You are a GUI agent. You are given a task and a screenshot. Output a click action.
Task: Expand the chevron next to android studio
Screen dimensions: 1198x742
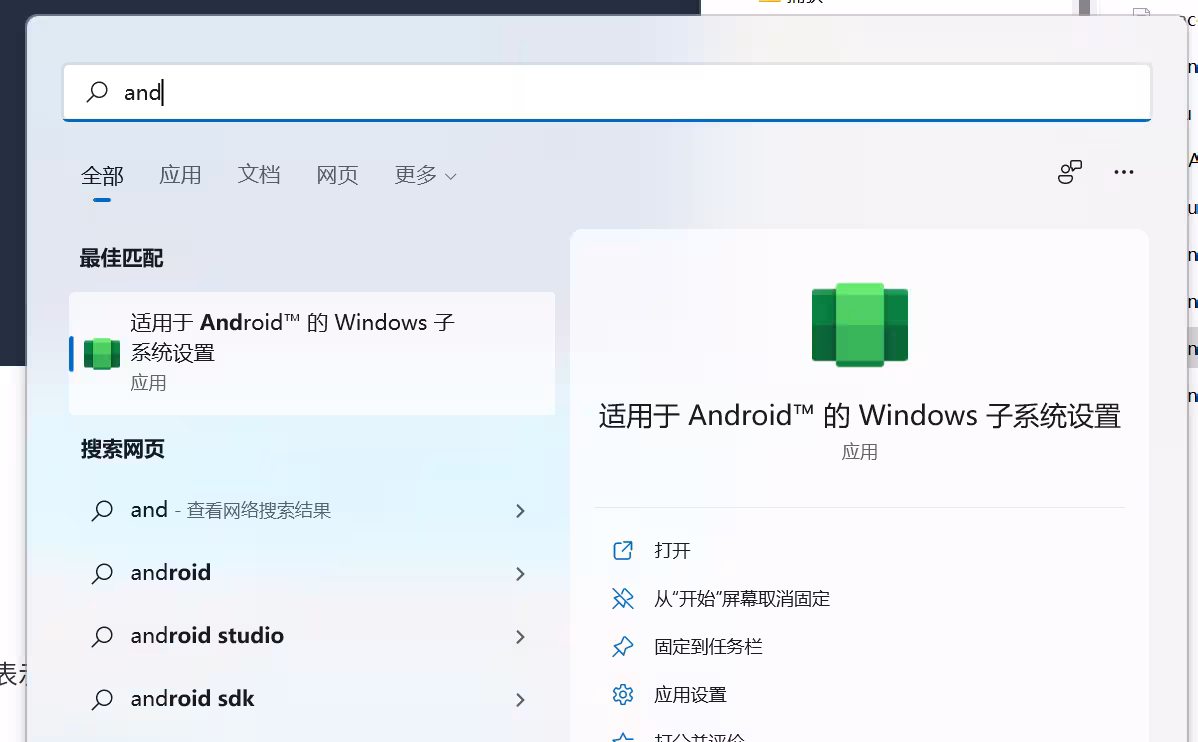pyautogui.click(x=520, y=636)
